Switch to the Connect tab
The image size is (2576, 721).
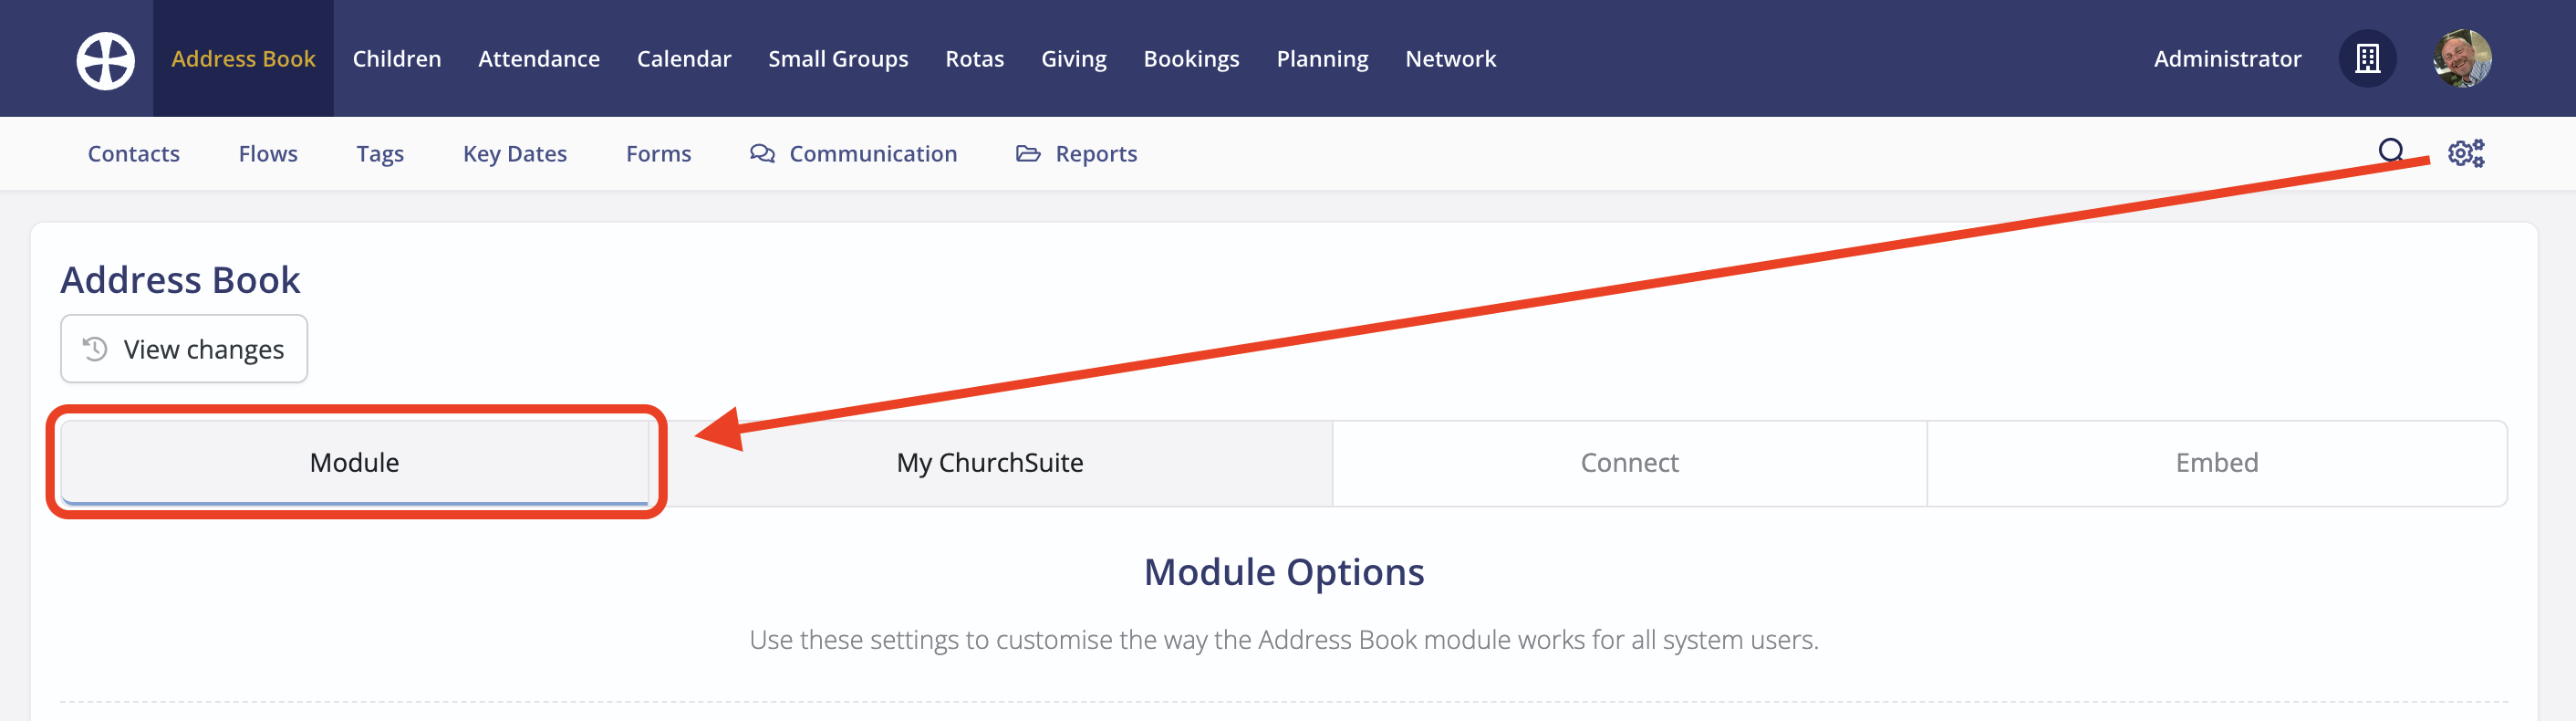1629,463
